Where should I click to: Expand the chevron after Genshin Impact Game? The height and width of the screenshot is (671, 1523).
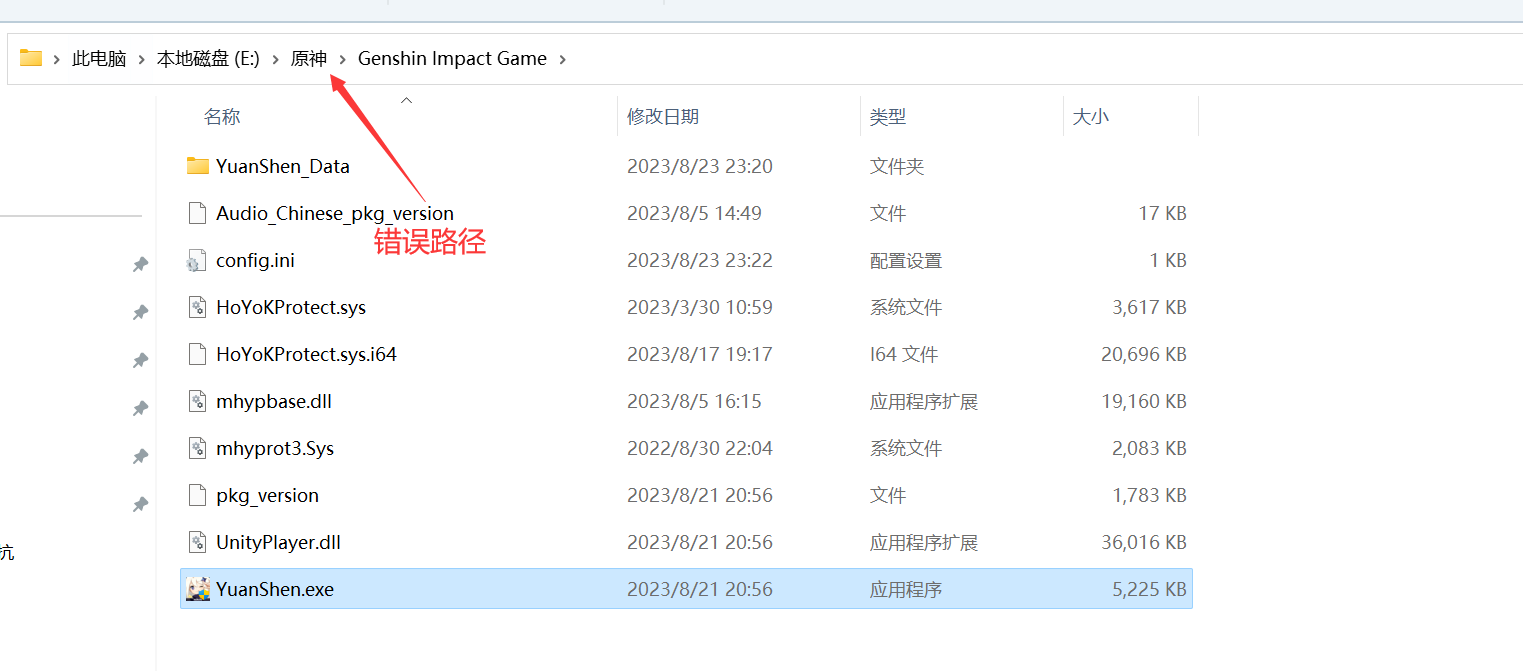[562, 59]
